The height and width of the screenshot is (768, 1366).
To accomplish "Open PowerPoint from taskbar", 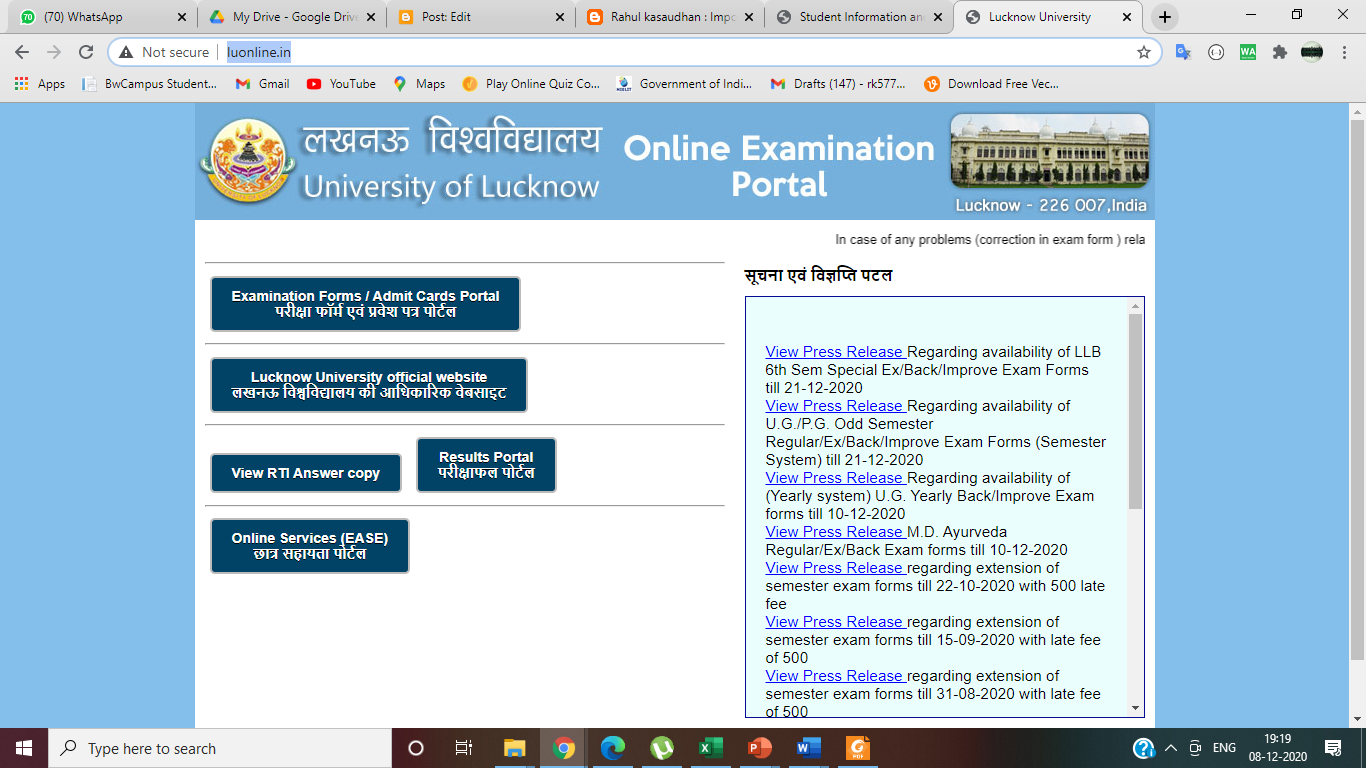I will click(x=759, y=748).
